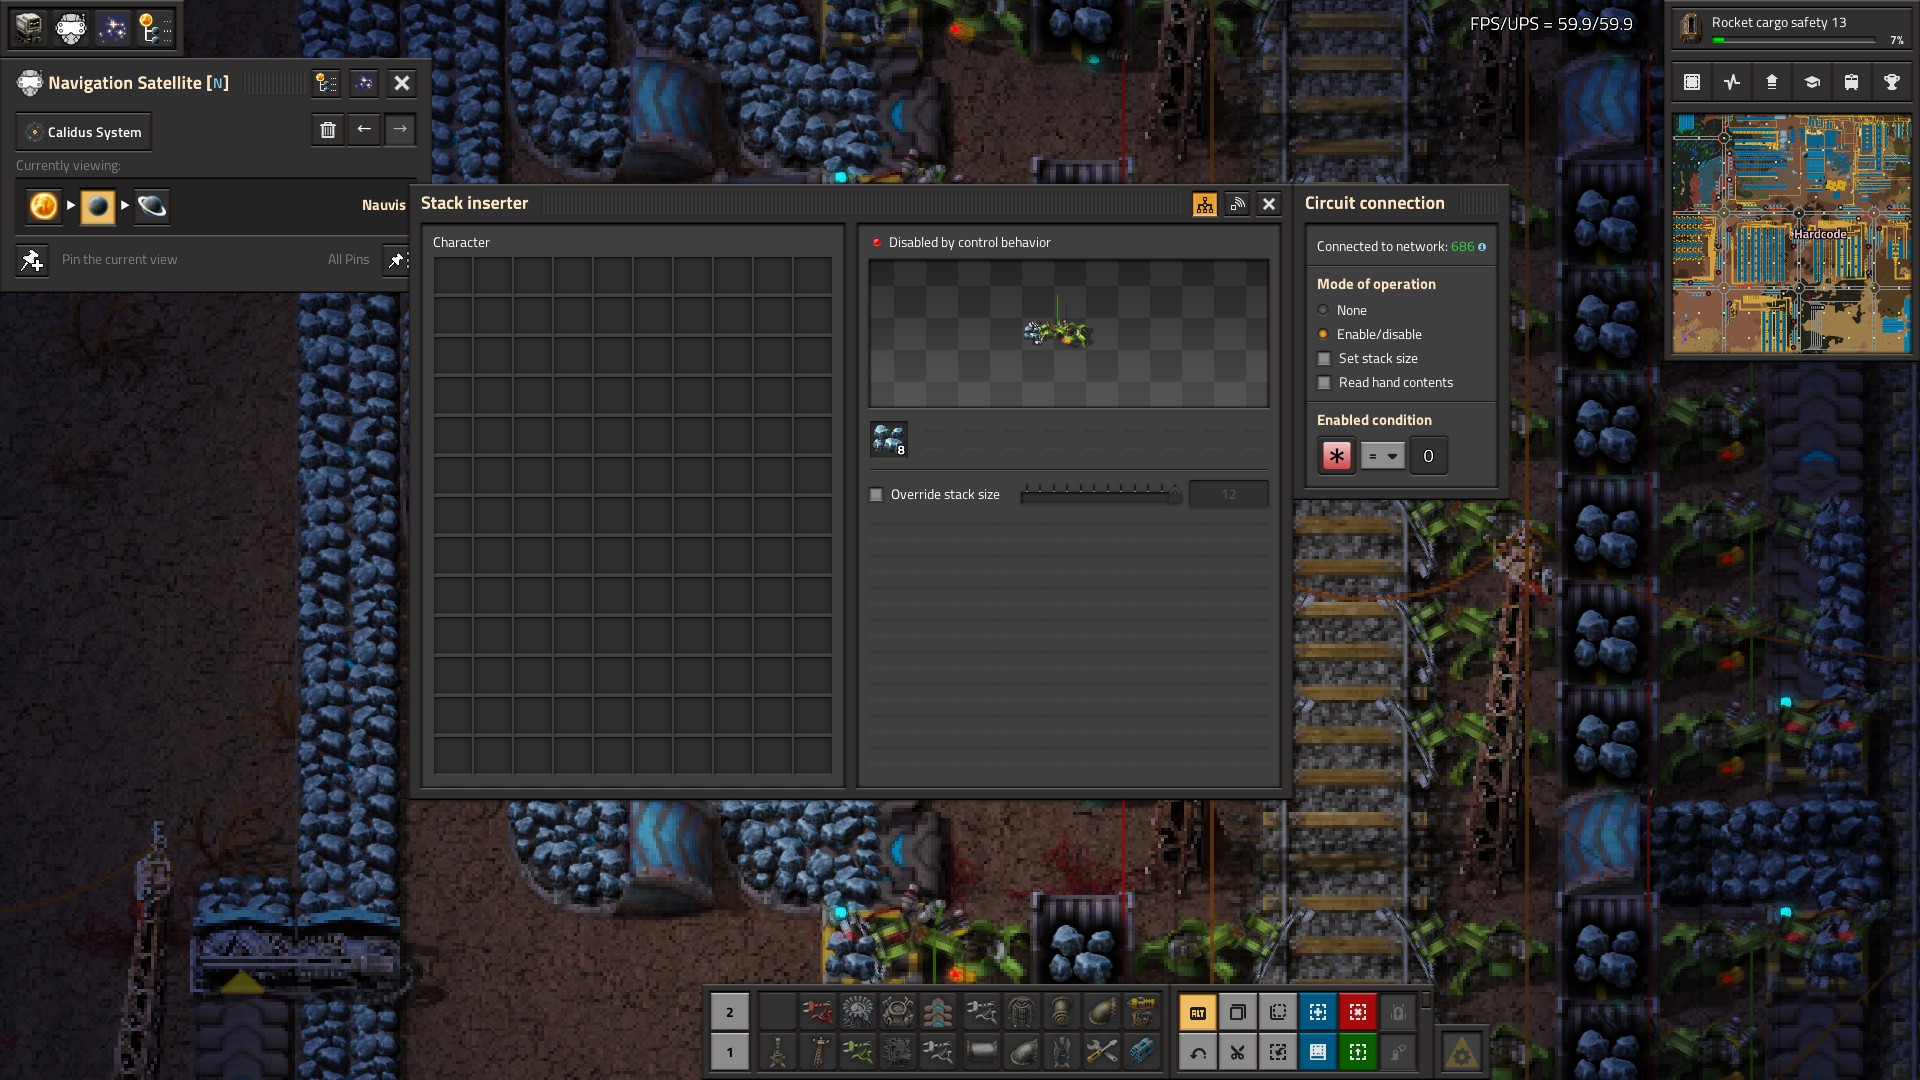This screenshot has height=1080, width=1920.
Task: Select the cut scissors tool
Action: pyautogui.click(x=1238, y=1052)
